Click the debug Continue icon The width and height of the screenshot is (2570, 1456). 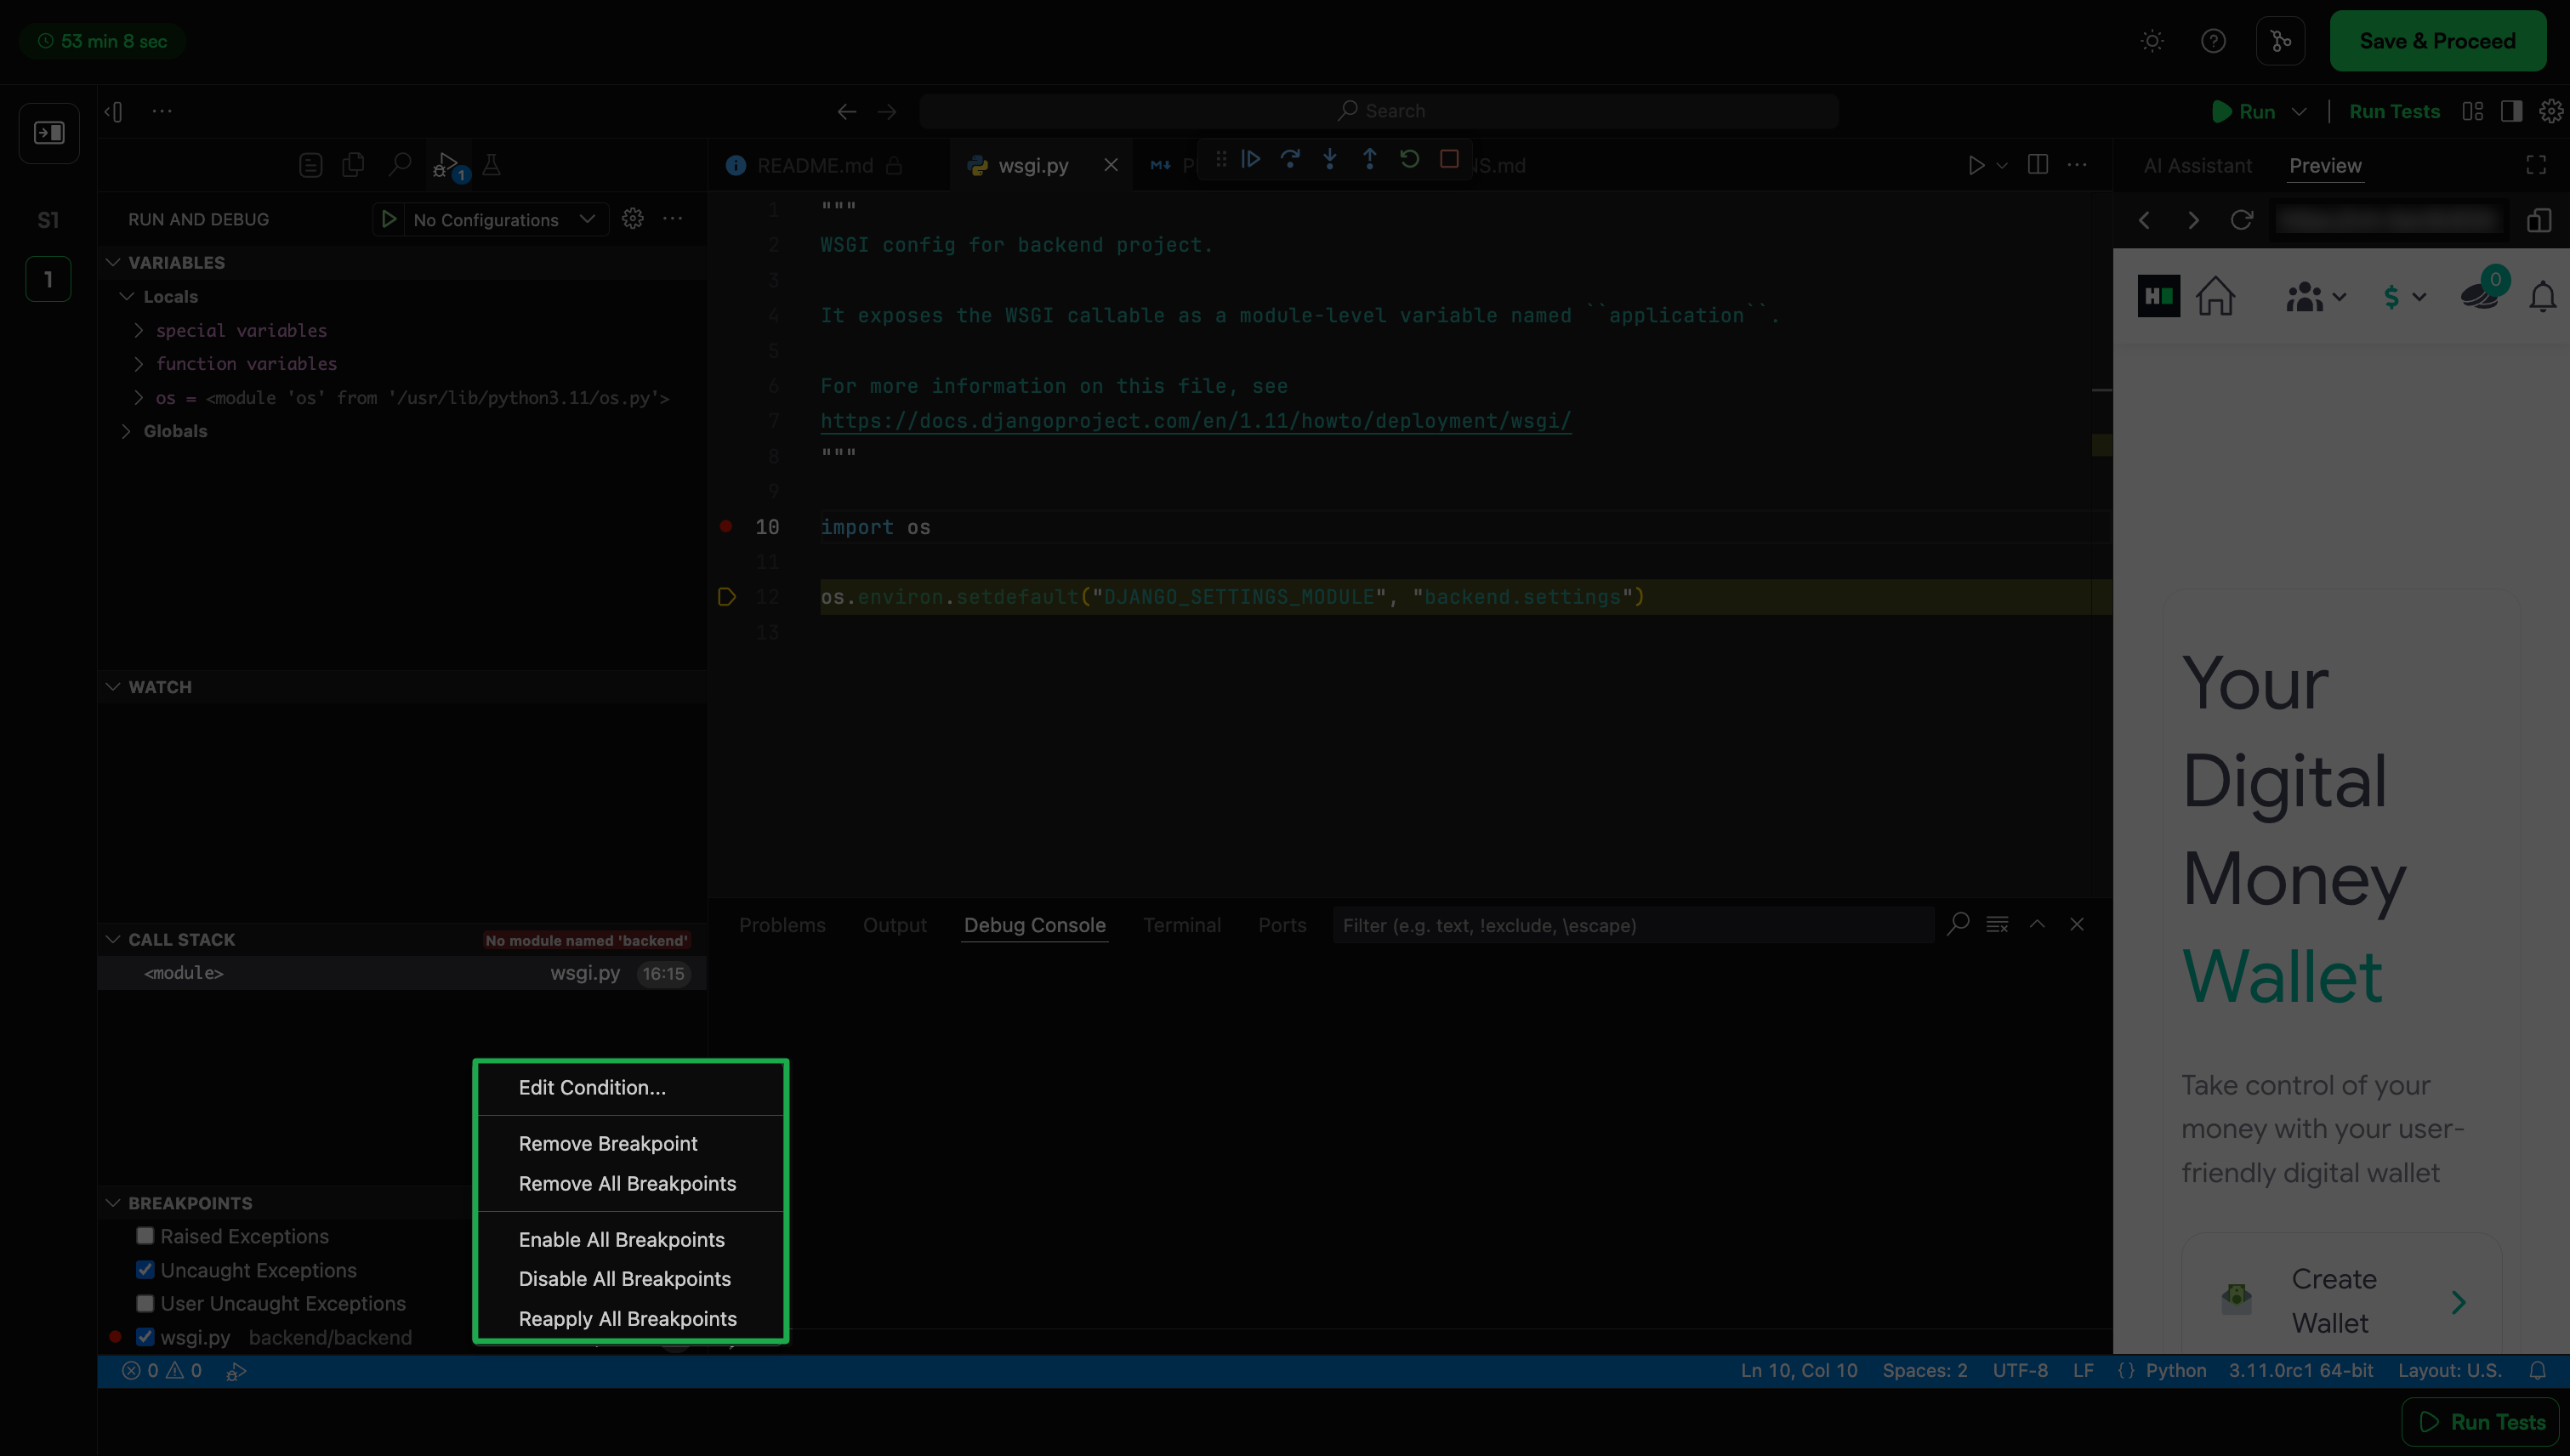[x=1251, y=159]
